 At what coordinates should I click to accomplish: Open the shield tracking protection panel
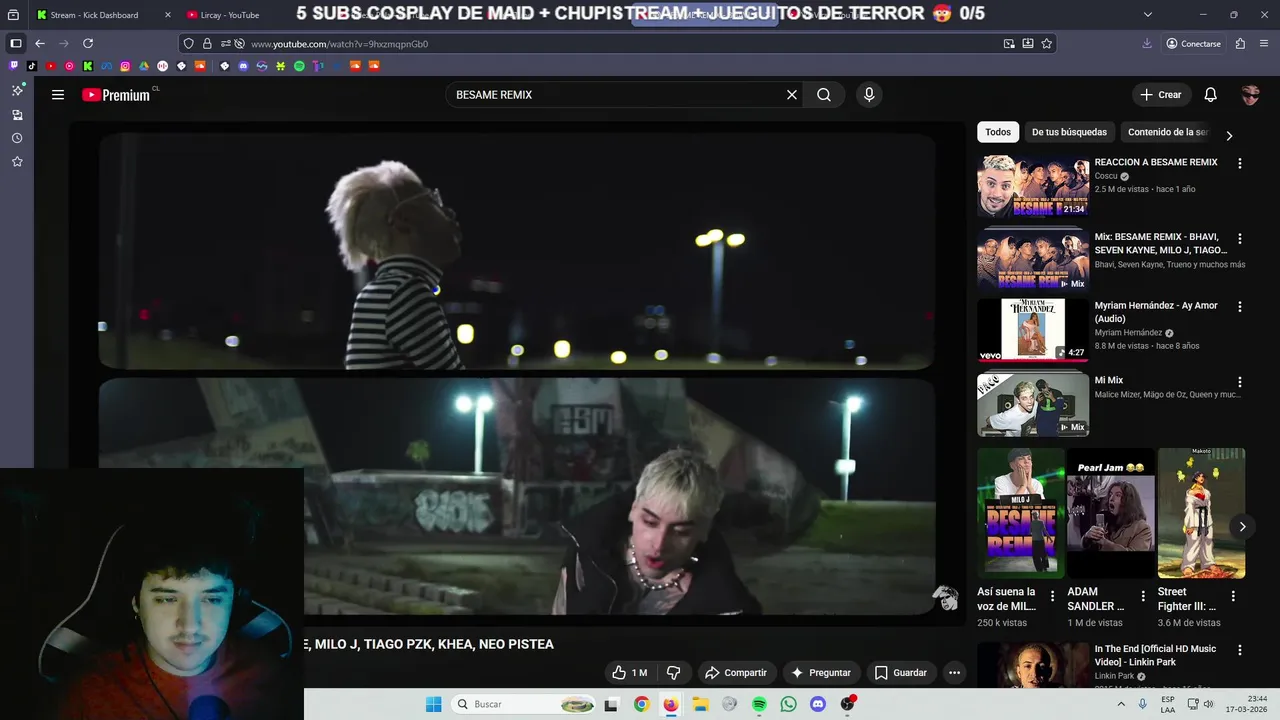click(x=189, y=44)
